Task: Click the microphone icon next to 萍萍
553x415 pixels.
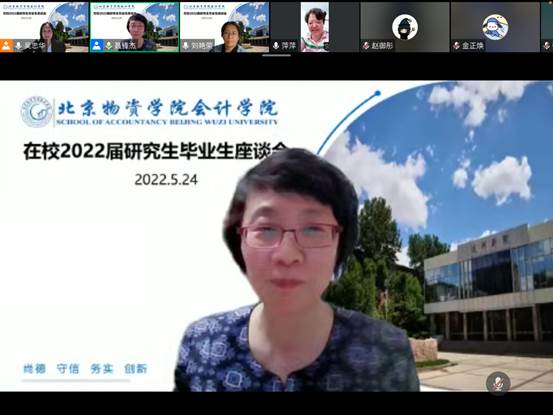Action: tap(276, 46)
